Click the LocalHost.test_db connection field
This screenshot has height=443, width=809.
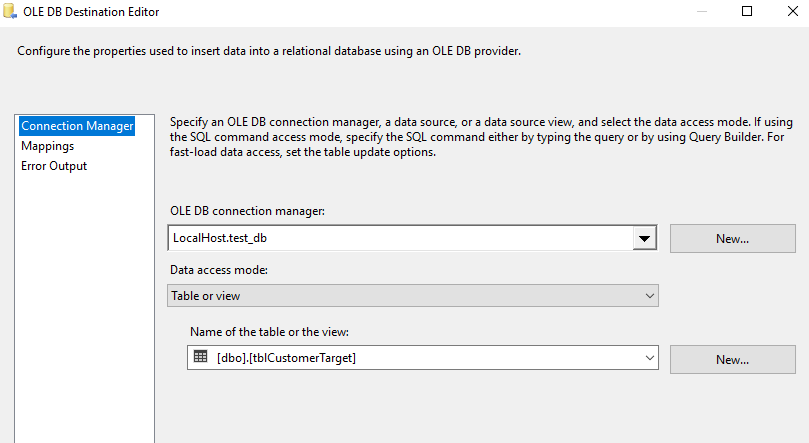point(400,238)
